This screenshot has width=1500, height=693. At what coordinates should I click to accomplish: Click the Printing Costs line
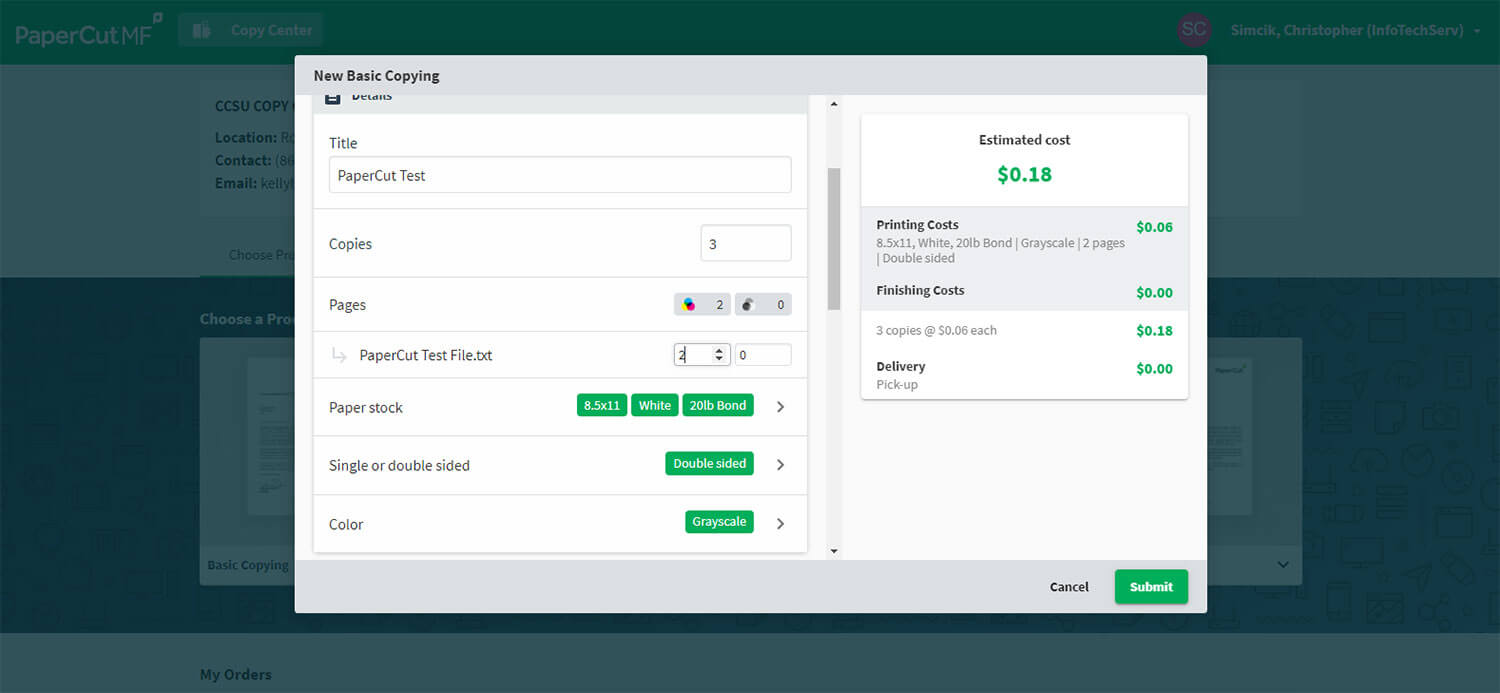[1024, 241]
